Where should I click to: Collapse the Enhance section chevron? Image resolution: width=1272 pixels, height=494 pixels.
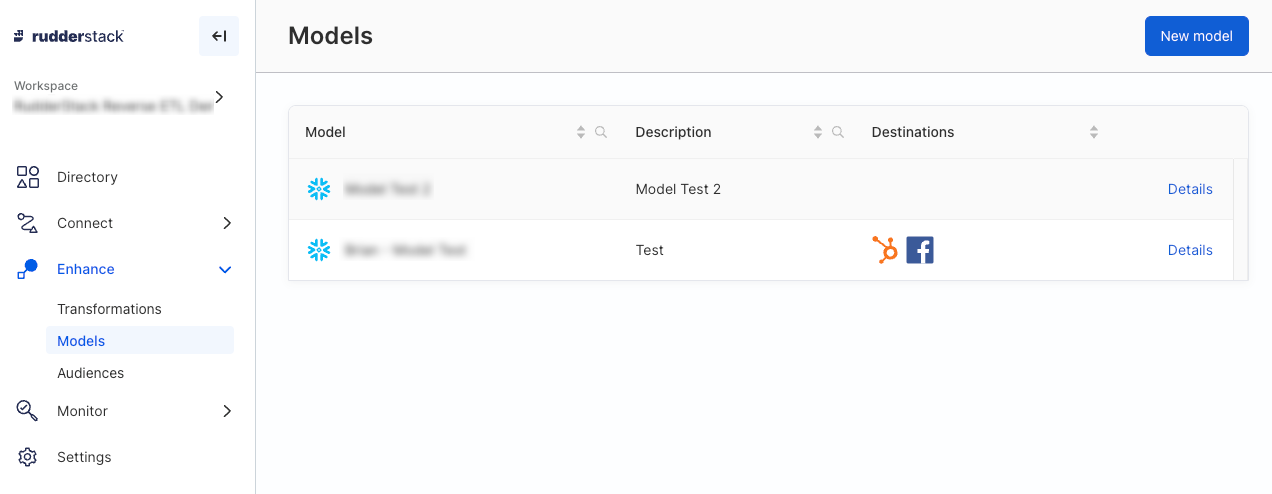coord(226,270)
